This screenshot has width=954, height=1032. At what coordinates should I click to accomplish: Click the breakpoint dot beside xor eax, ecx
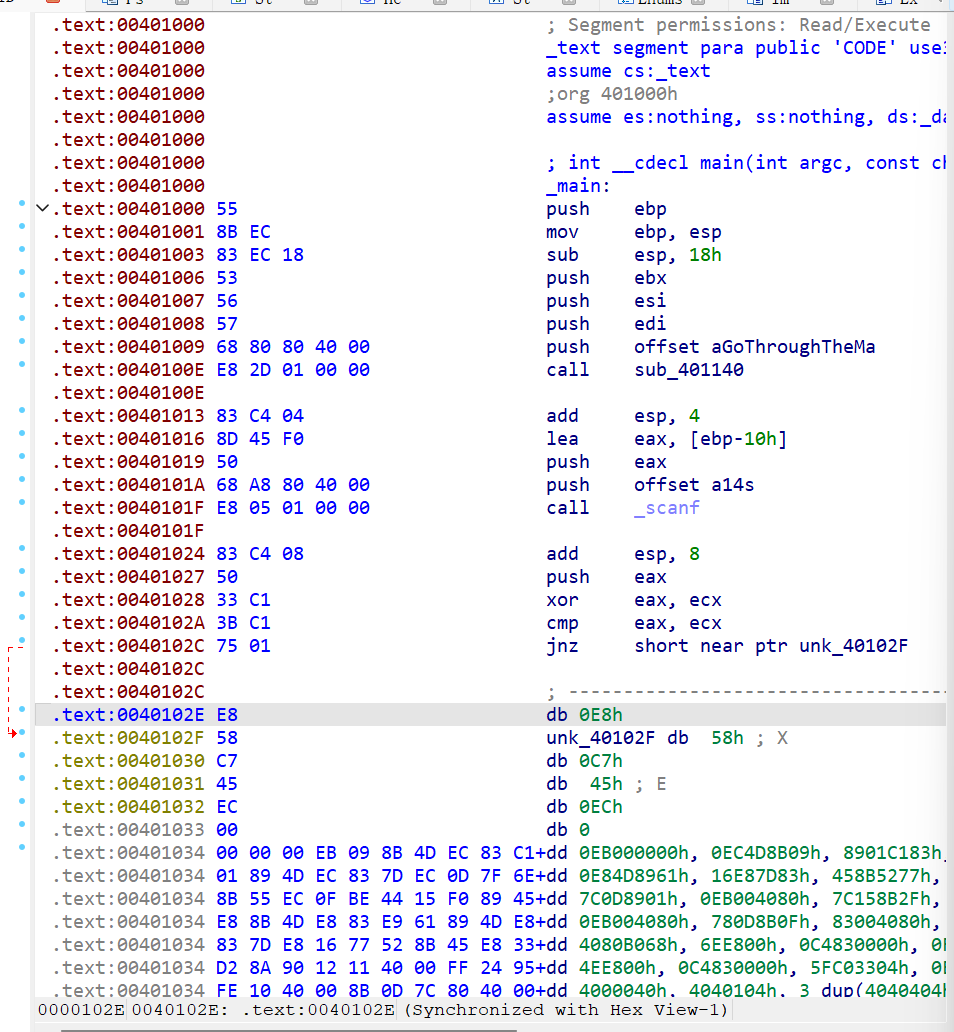[x=22, y=595]
